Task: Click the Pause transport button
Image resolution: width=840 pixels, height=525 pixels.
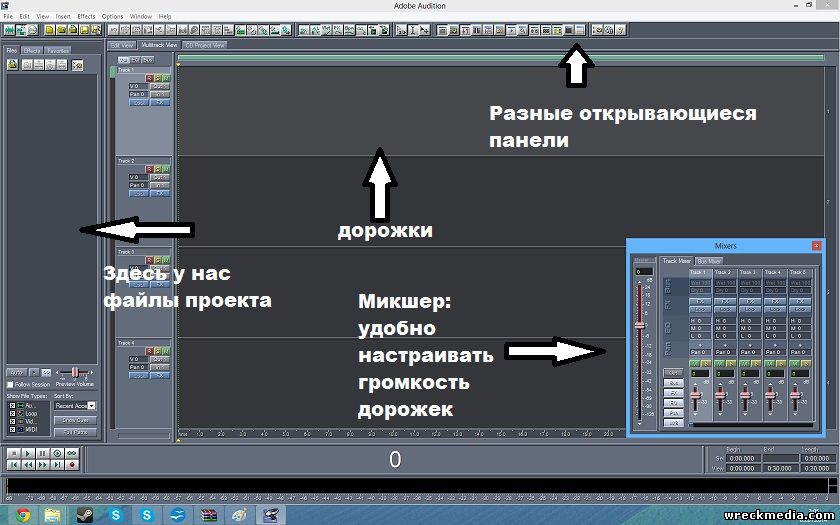Action: [43, 454]
